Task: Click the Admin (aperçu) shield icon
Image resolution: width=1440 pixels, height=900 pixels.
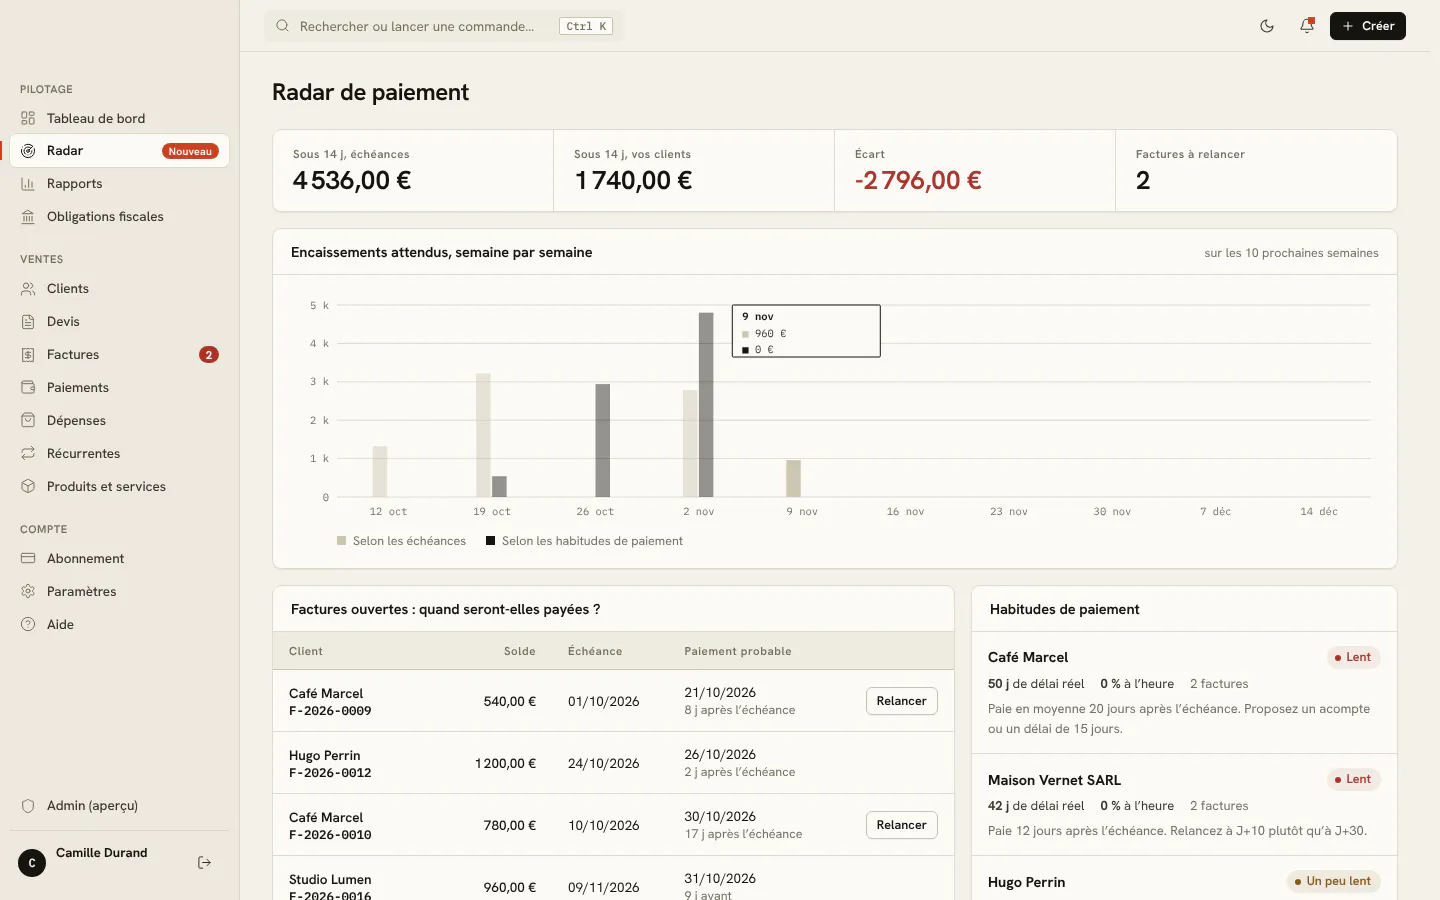Action: (x=28, y=806)
